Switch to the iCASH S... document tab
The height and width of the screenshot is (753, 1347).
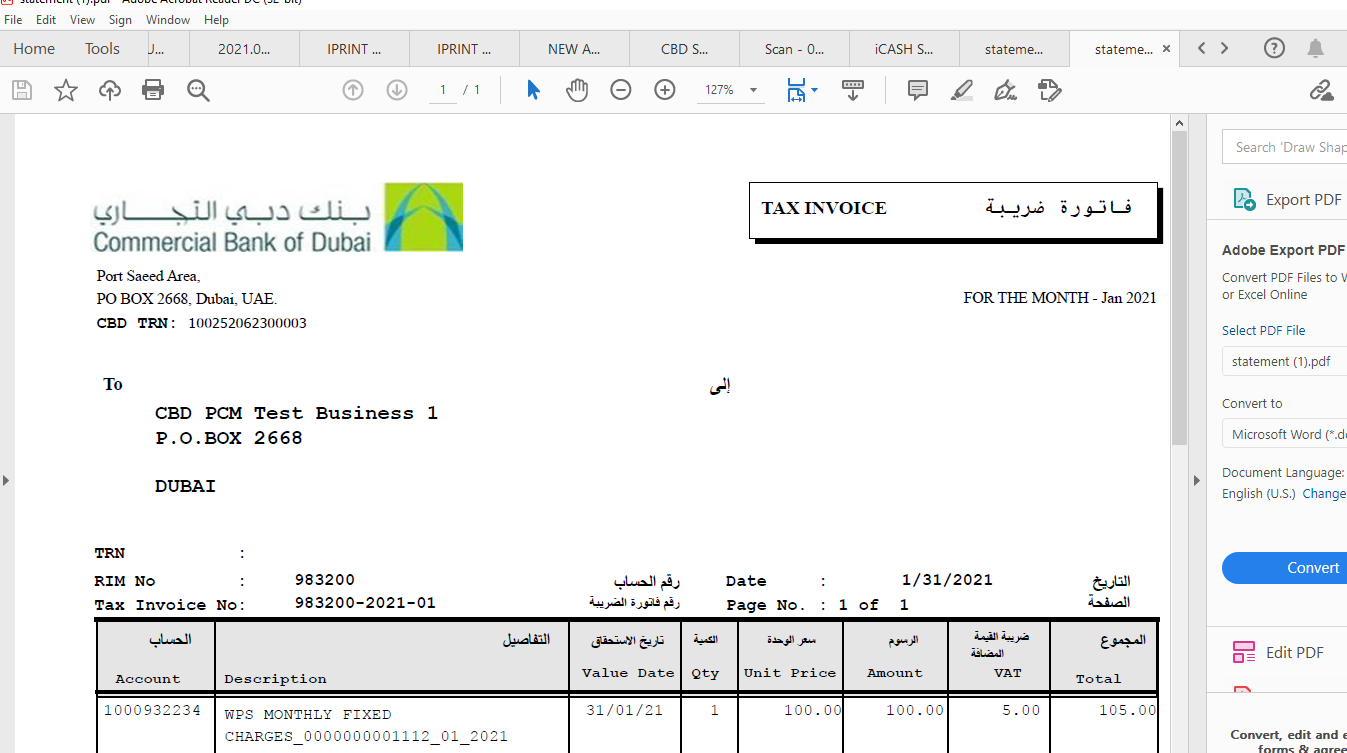tap(904, 48)
